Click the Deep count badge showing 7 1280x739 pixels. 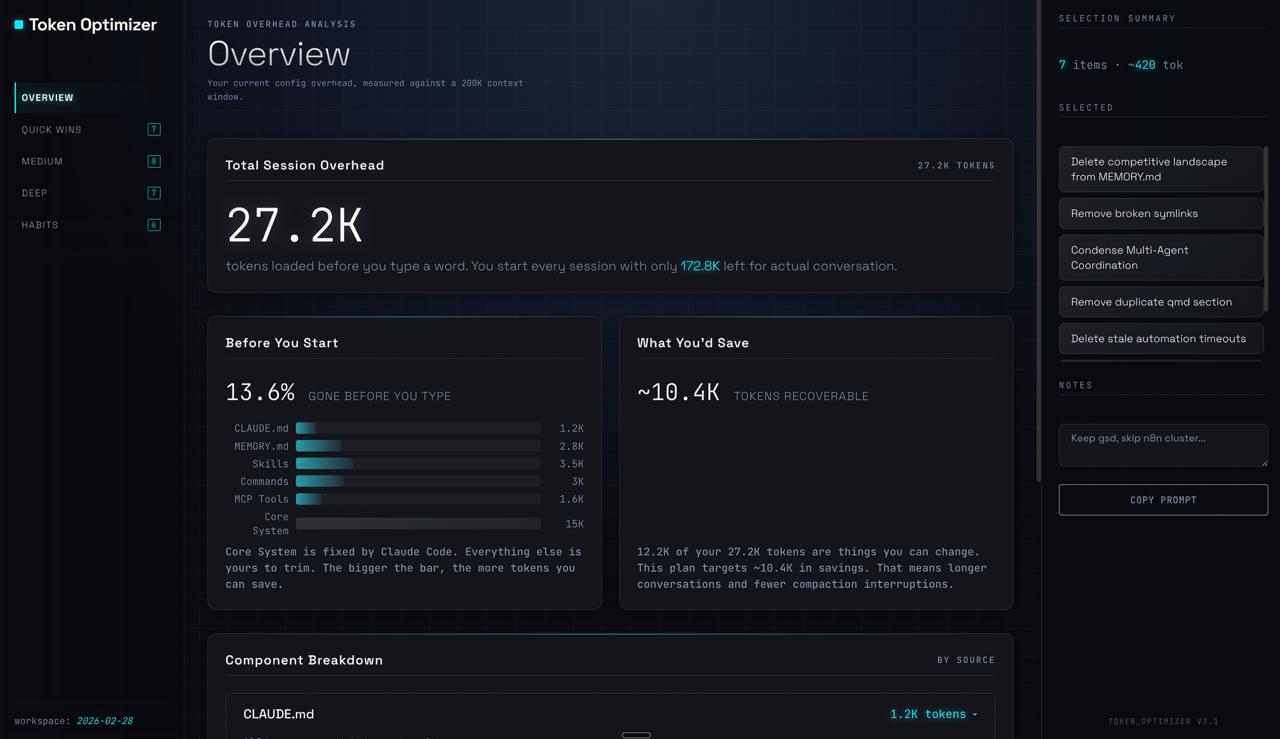point(154,193)
